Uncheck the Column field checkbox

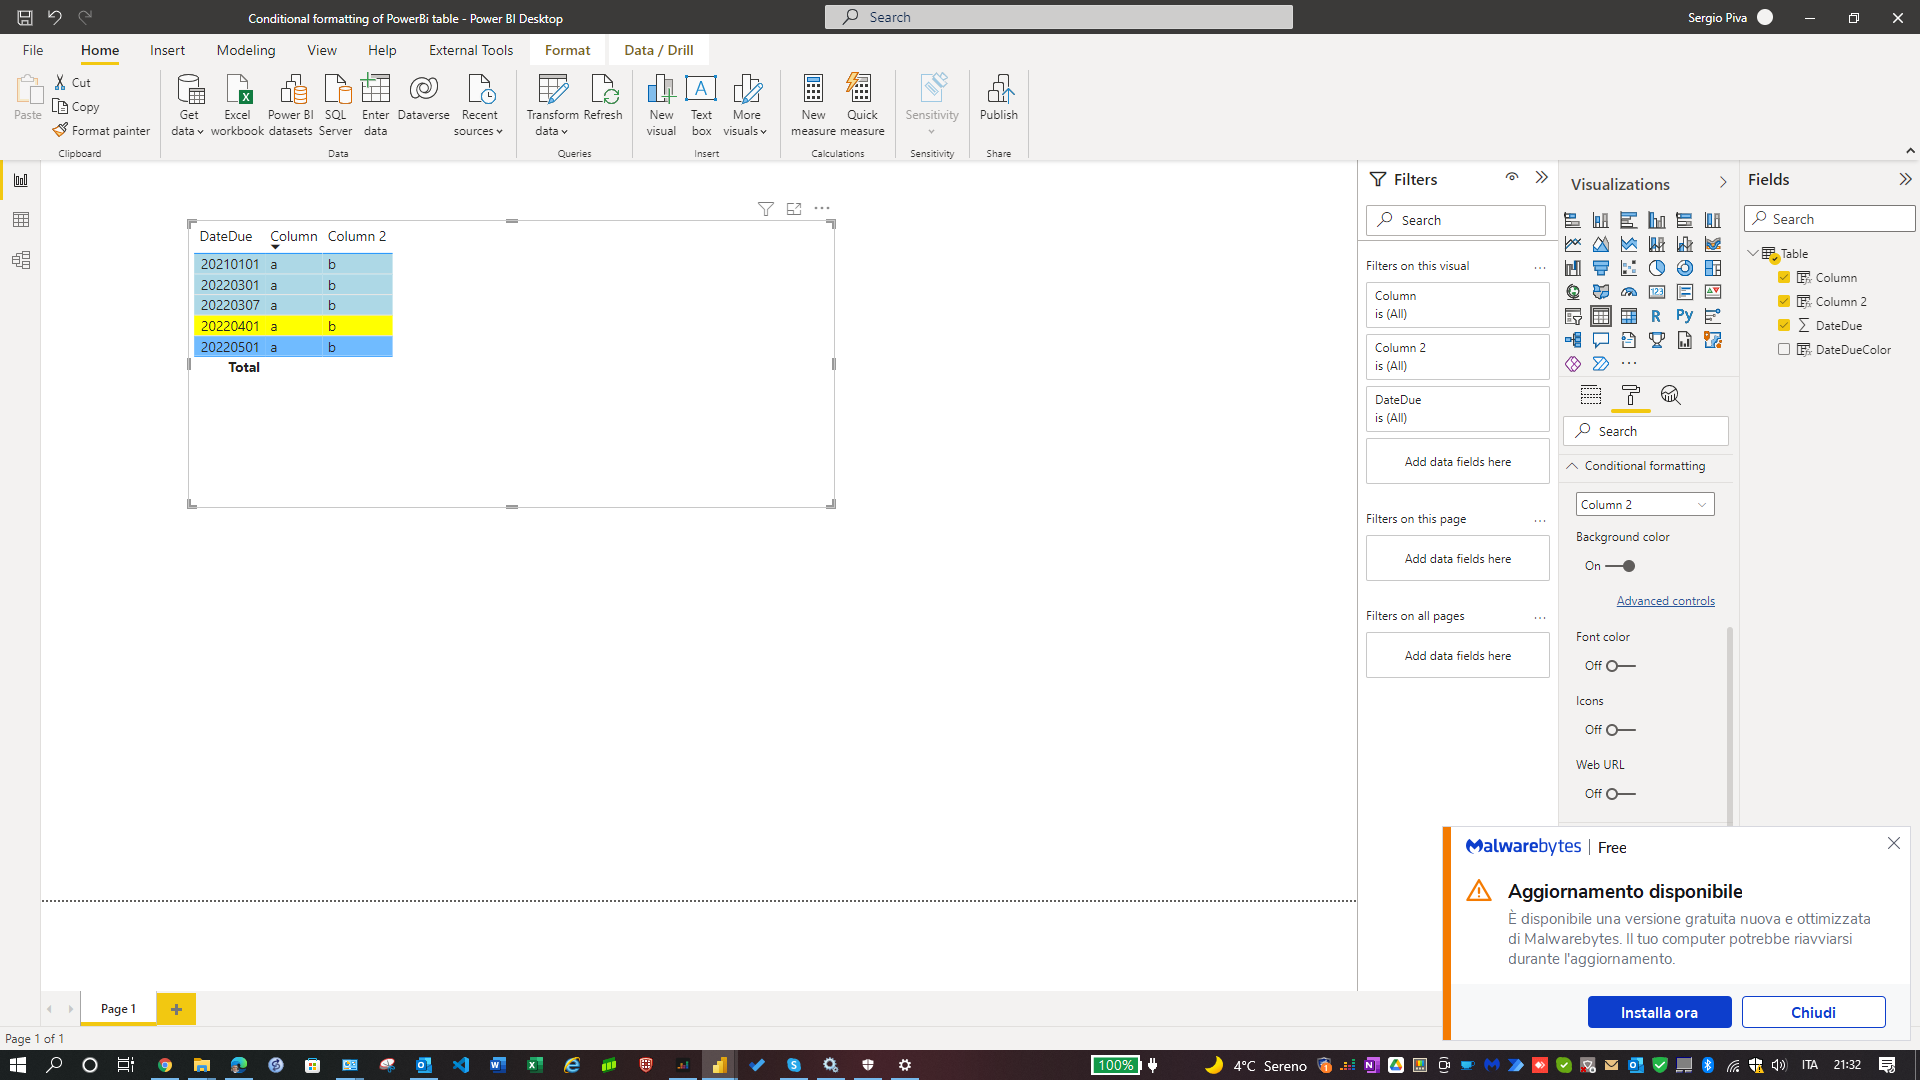point(1784,277)
